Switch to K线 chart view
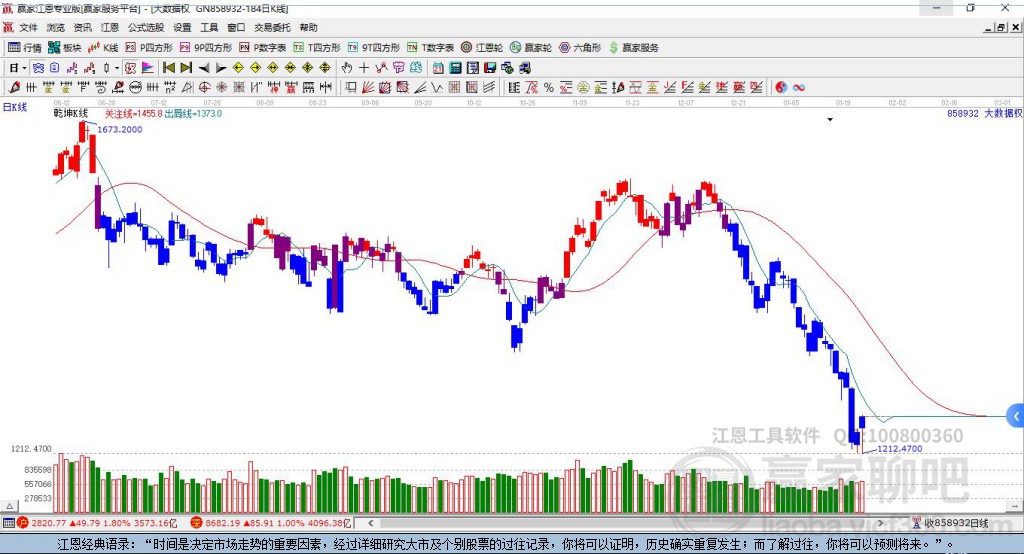The width and height of the screenshot is (1024, 554). [x=103, y=48]
